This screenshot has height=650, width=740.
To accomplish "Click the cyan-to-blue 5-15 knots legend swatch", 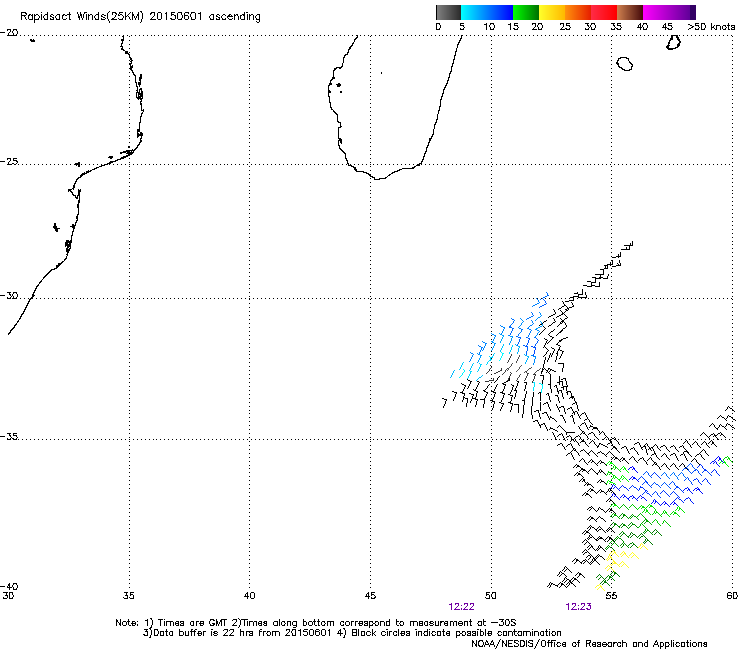I will click(x=487, y=12).
